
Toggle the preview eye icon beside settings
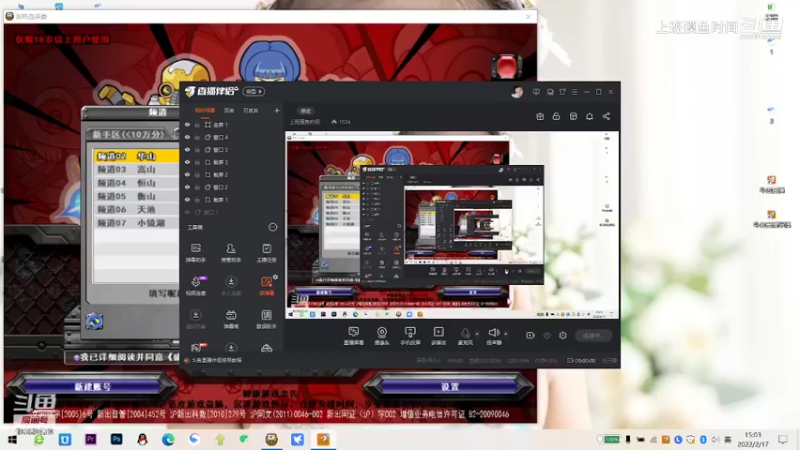pos(546,335)
